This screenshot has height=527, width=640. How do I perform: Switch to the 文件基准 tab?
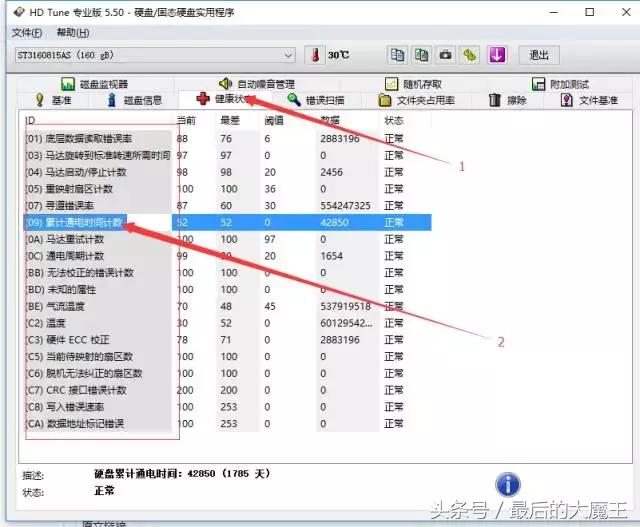coord(589,100)
